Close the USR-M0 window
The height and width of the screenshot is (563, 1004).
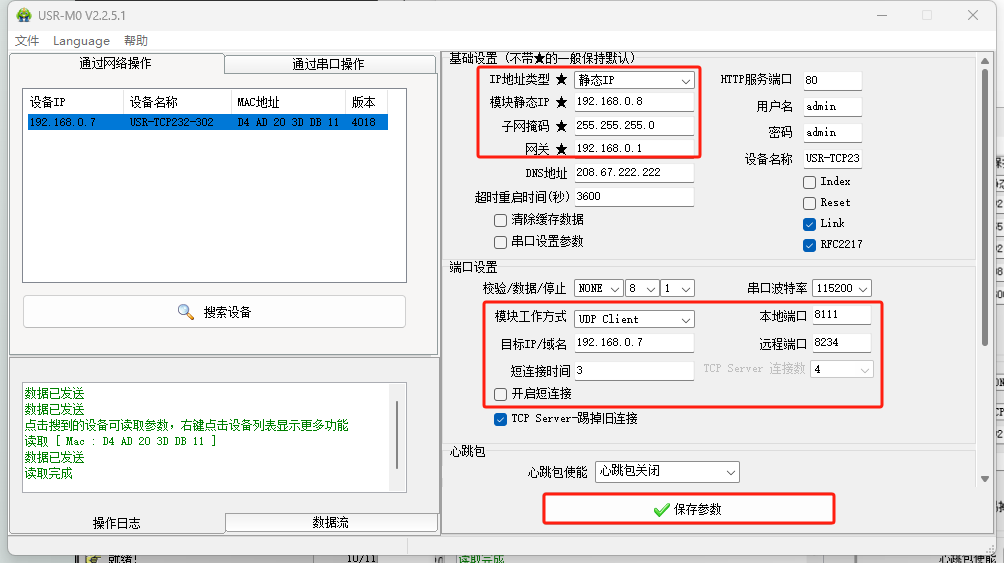tap(973, 15)
